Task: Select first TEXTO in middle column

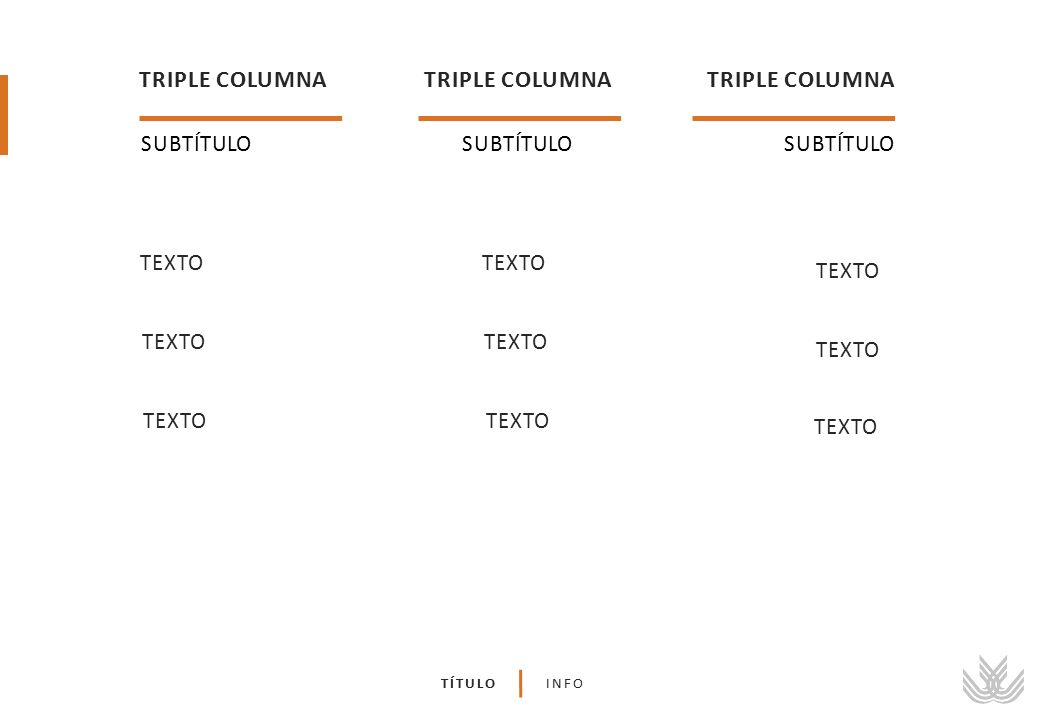Action: (513, 263)
